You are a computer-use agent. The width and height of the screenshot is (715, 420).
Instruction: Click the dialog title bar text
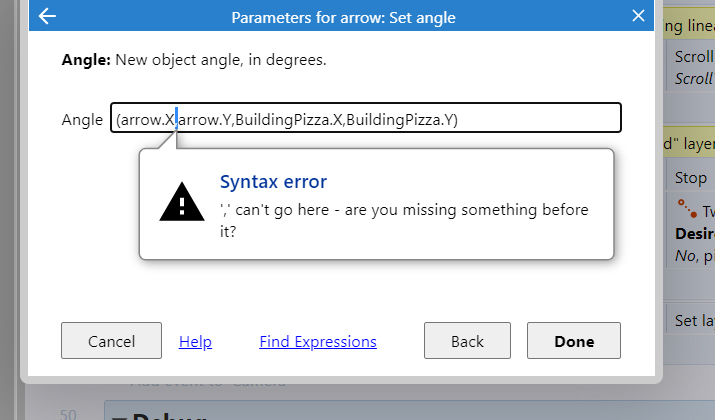pos(343,17)
